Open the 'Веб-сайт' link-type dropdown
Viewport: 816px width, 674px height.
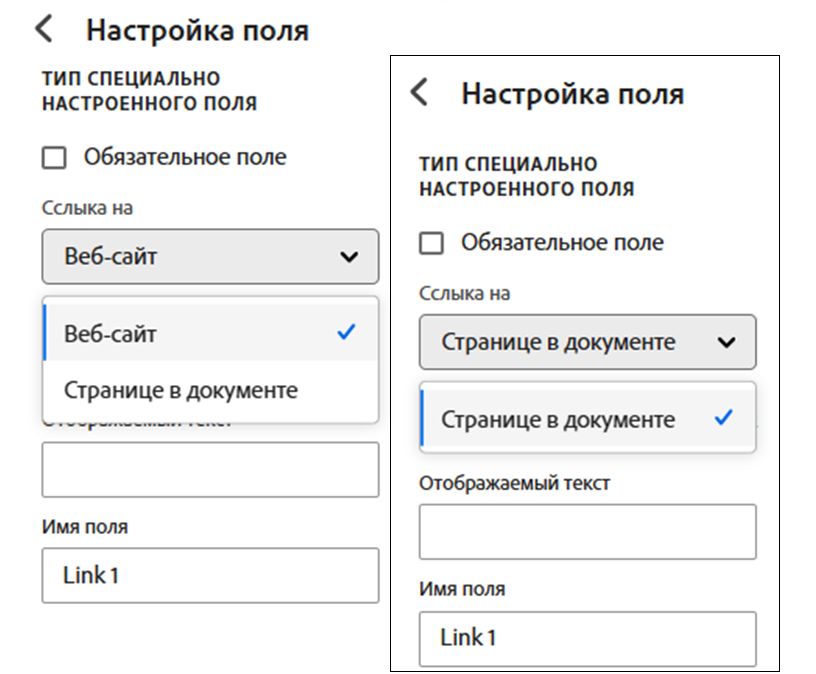point(210,257)
